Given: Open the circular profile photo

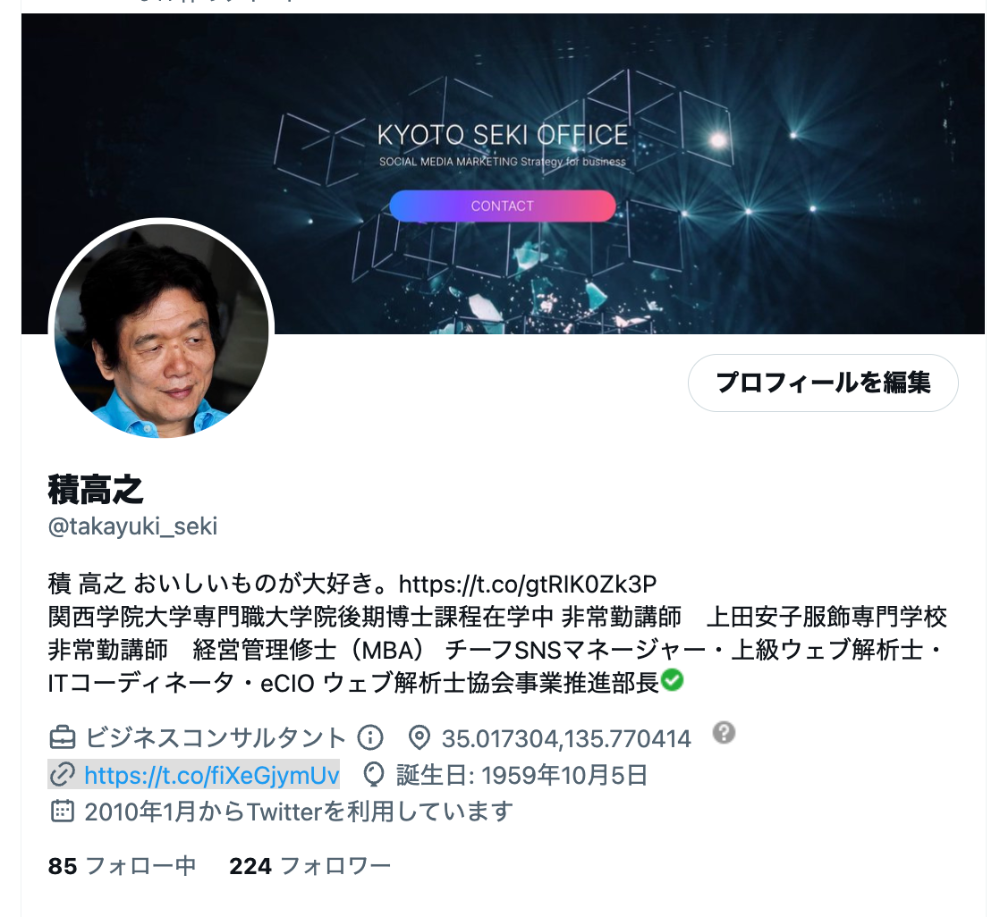Looking at the screenshot, I should coord(161,331).
